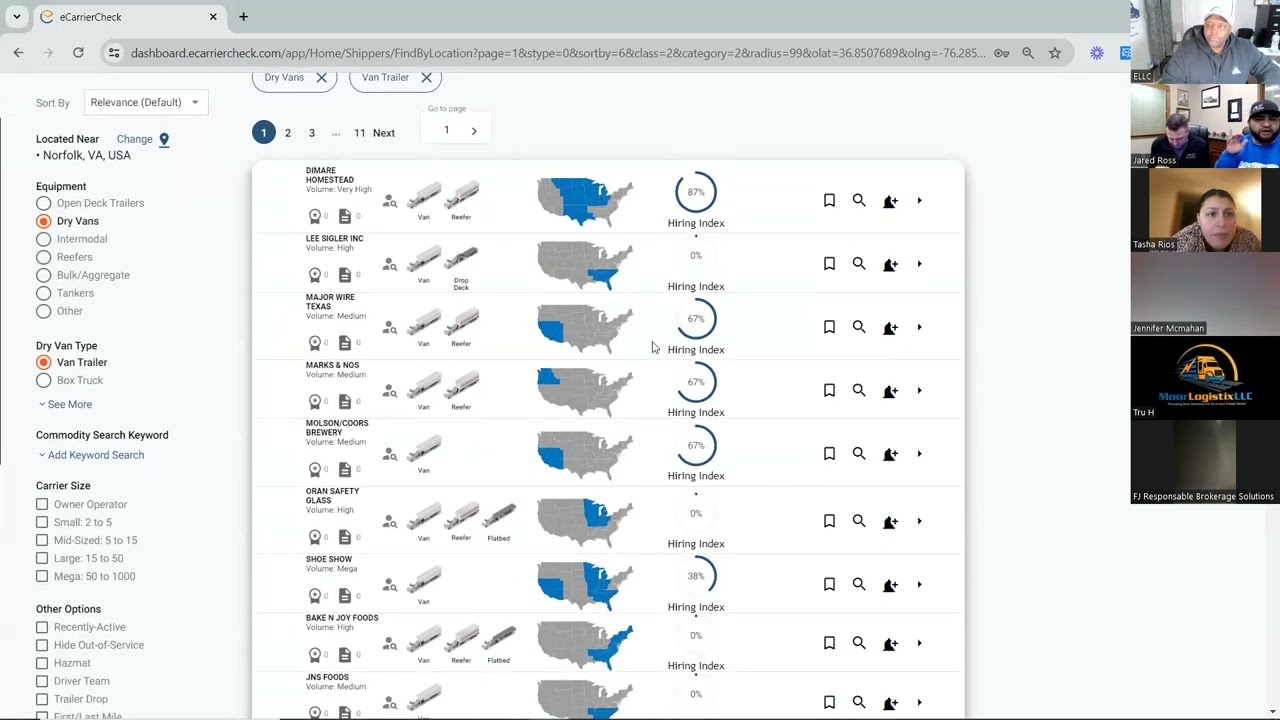Bookmark MAJOR WIRE TEXAS shipper
Viewport: 1280px width, 720px height.
point(829,326)
